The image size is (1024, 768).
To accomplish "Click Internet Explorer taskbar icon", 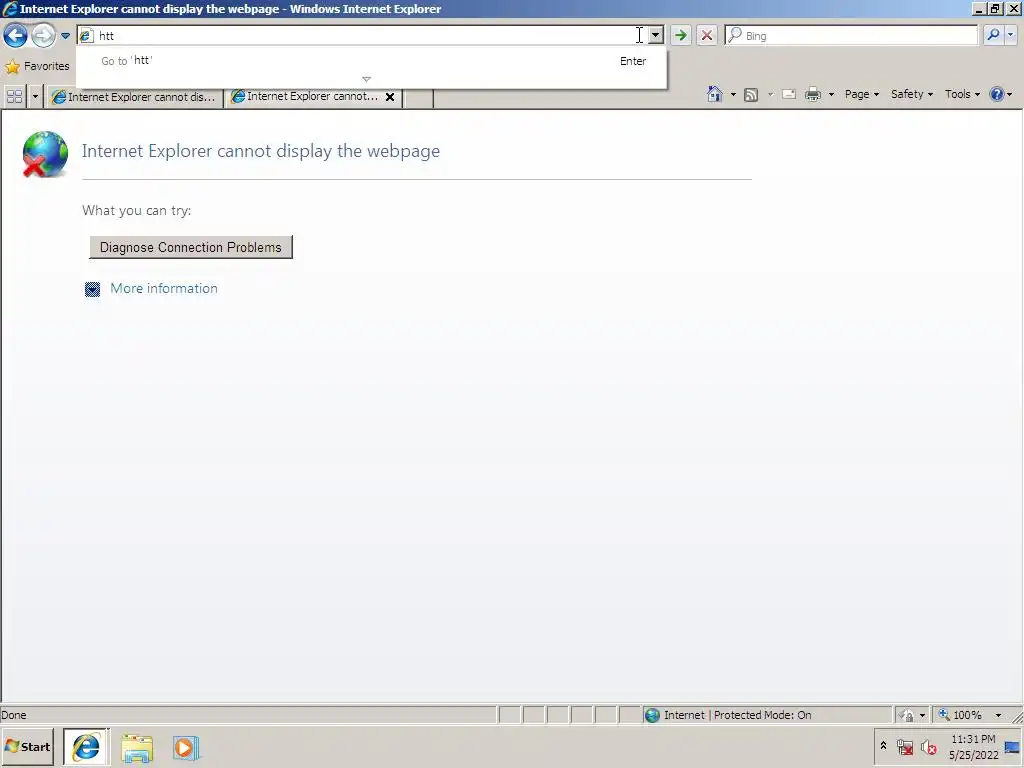I will (x=86, y=747).
